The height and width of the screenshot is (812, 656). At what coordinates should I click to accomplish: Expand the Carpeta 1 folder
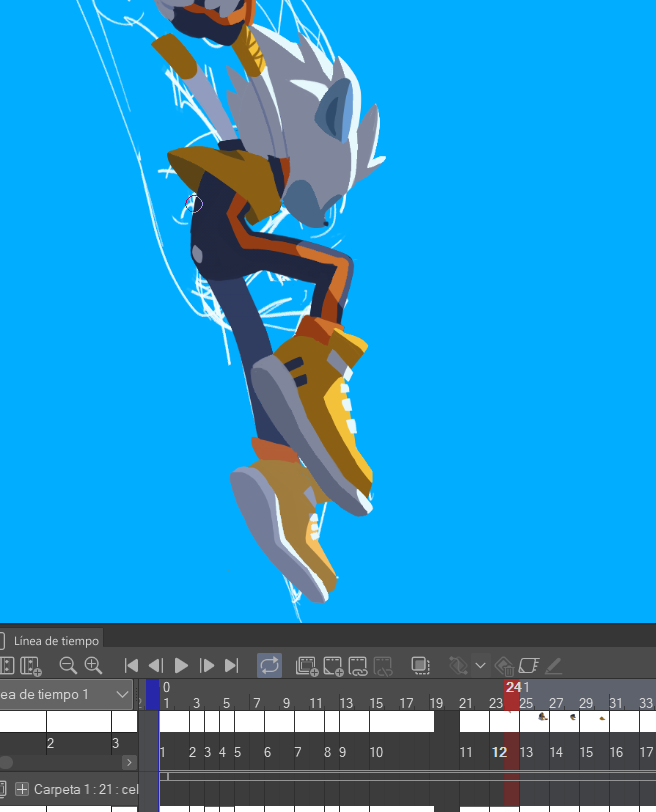pos(22,789)
